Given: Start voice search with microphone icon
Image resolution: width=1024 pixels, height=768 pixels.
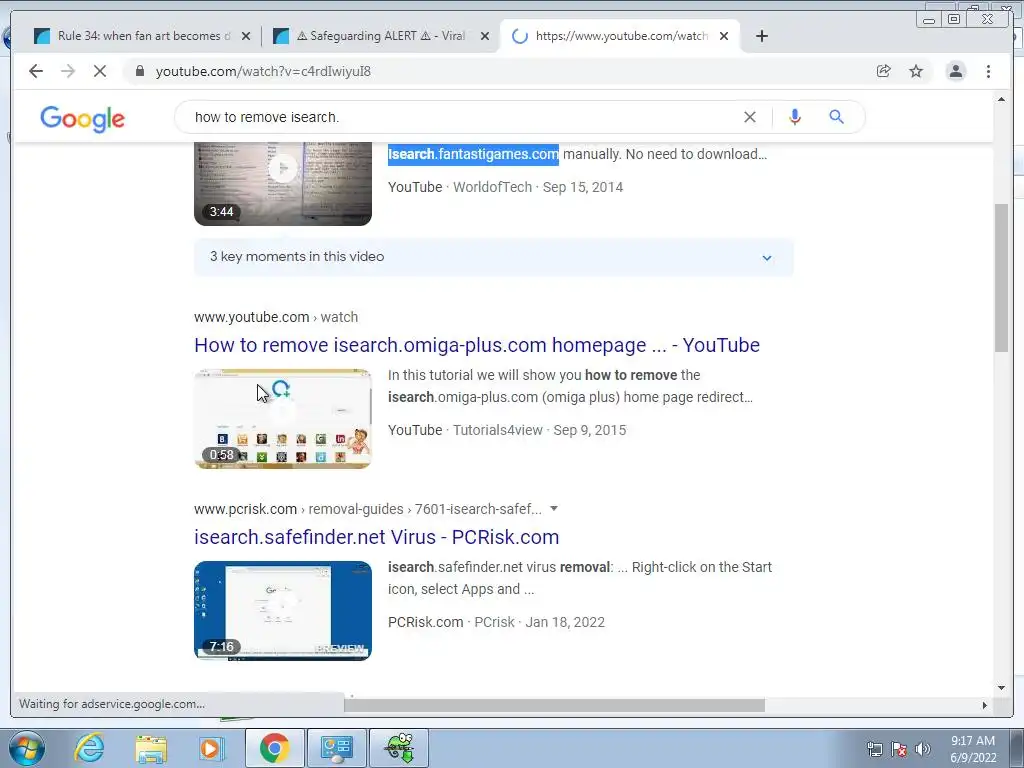Looking at the screenshot, I should 795,117.
